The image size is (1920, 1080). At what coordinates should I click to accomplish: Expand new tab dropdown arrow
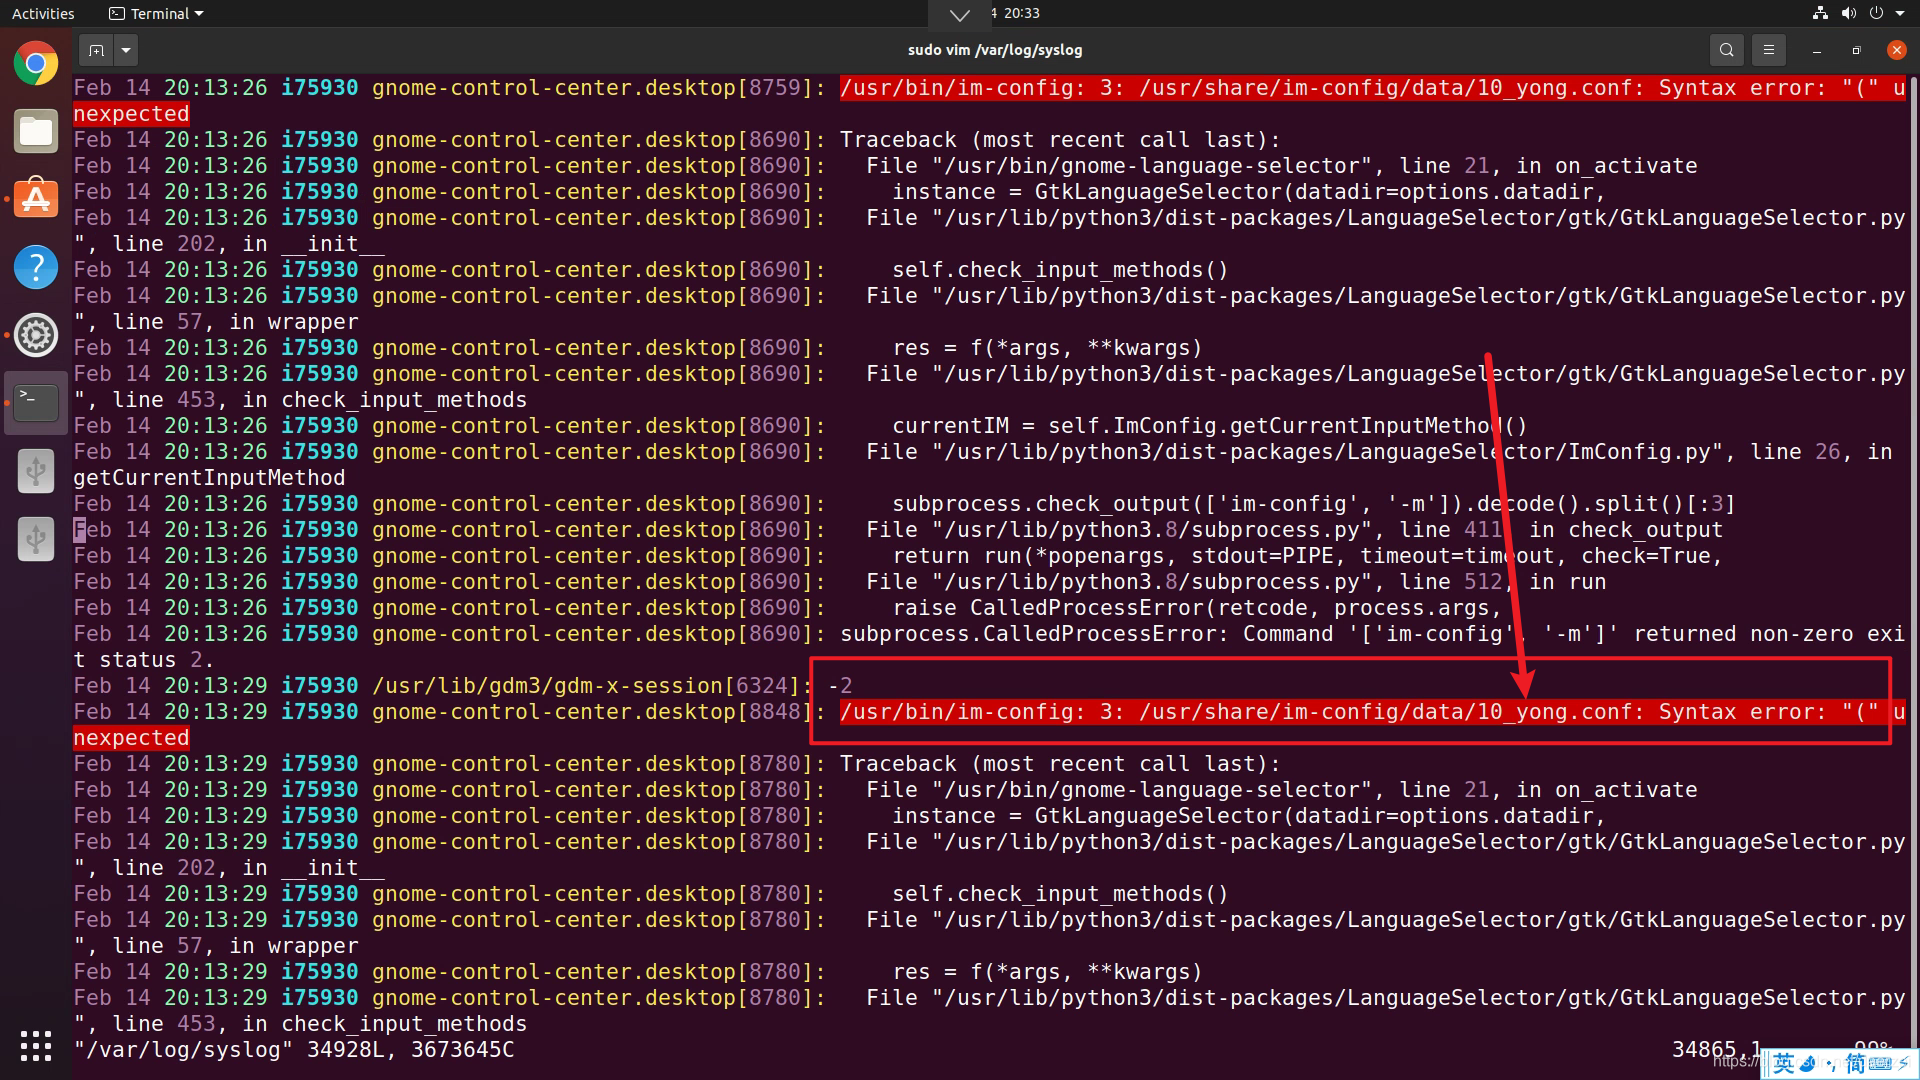coord(126,50)
